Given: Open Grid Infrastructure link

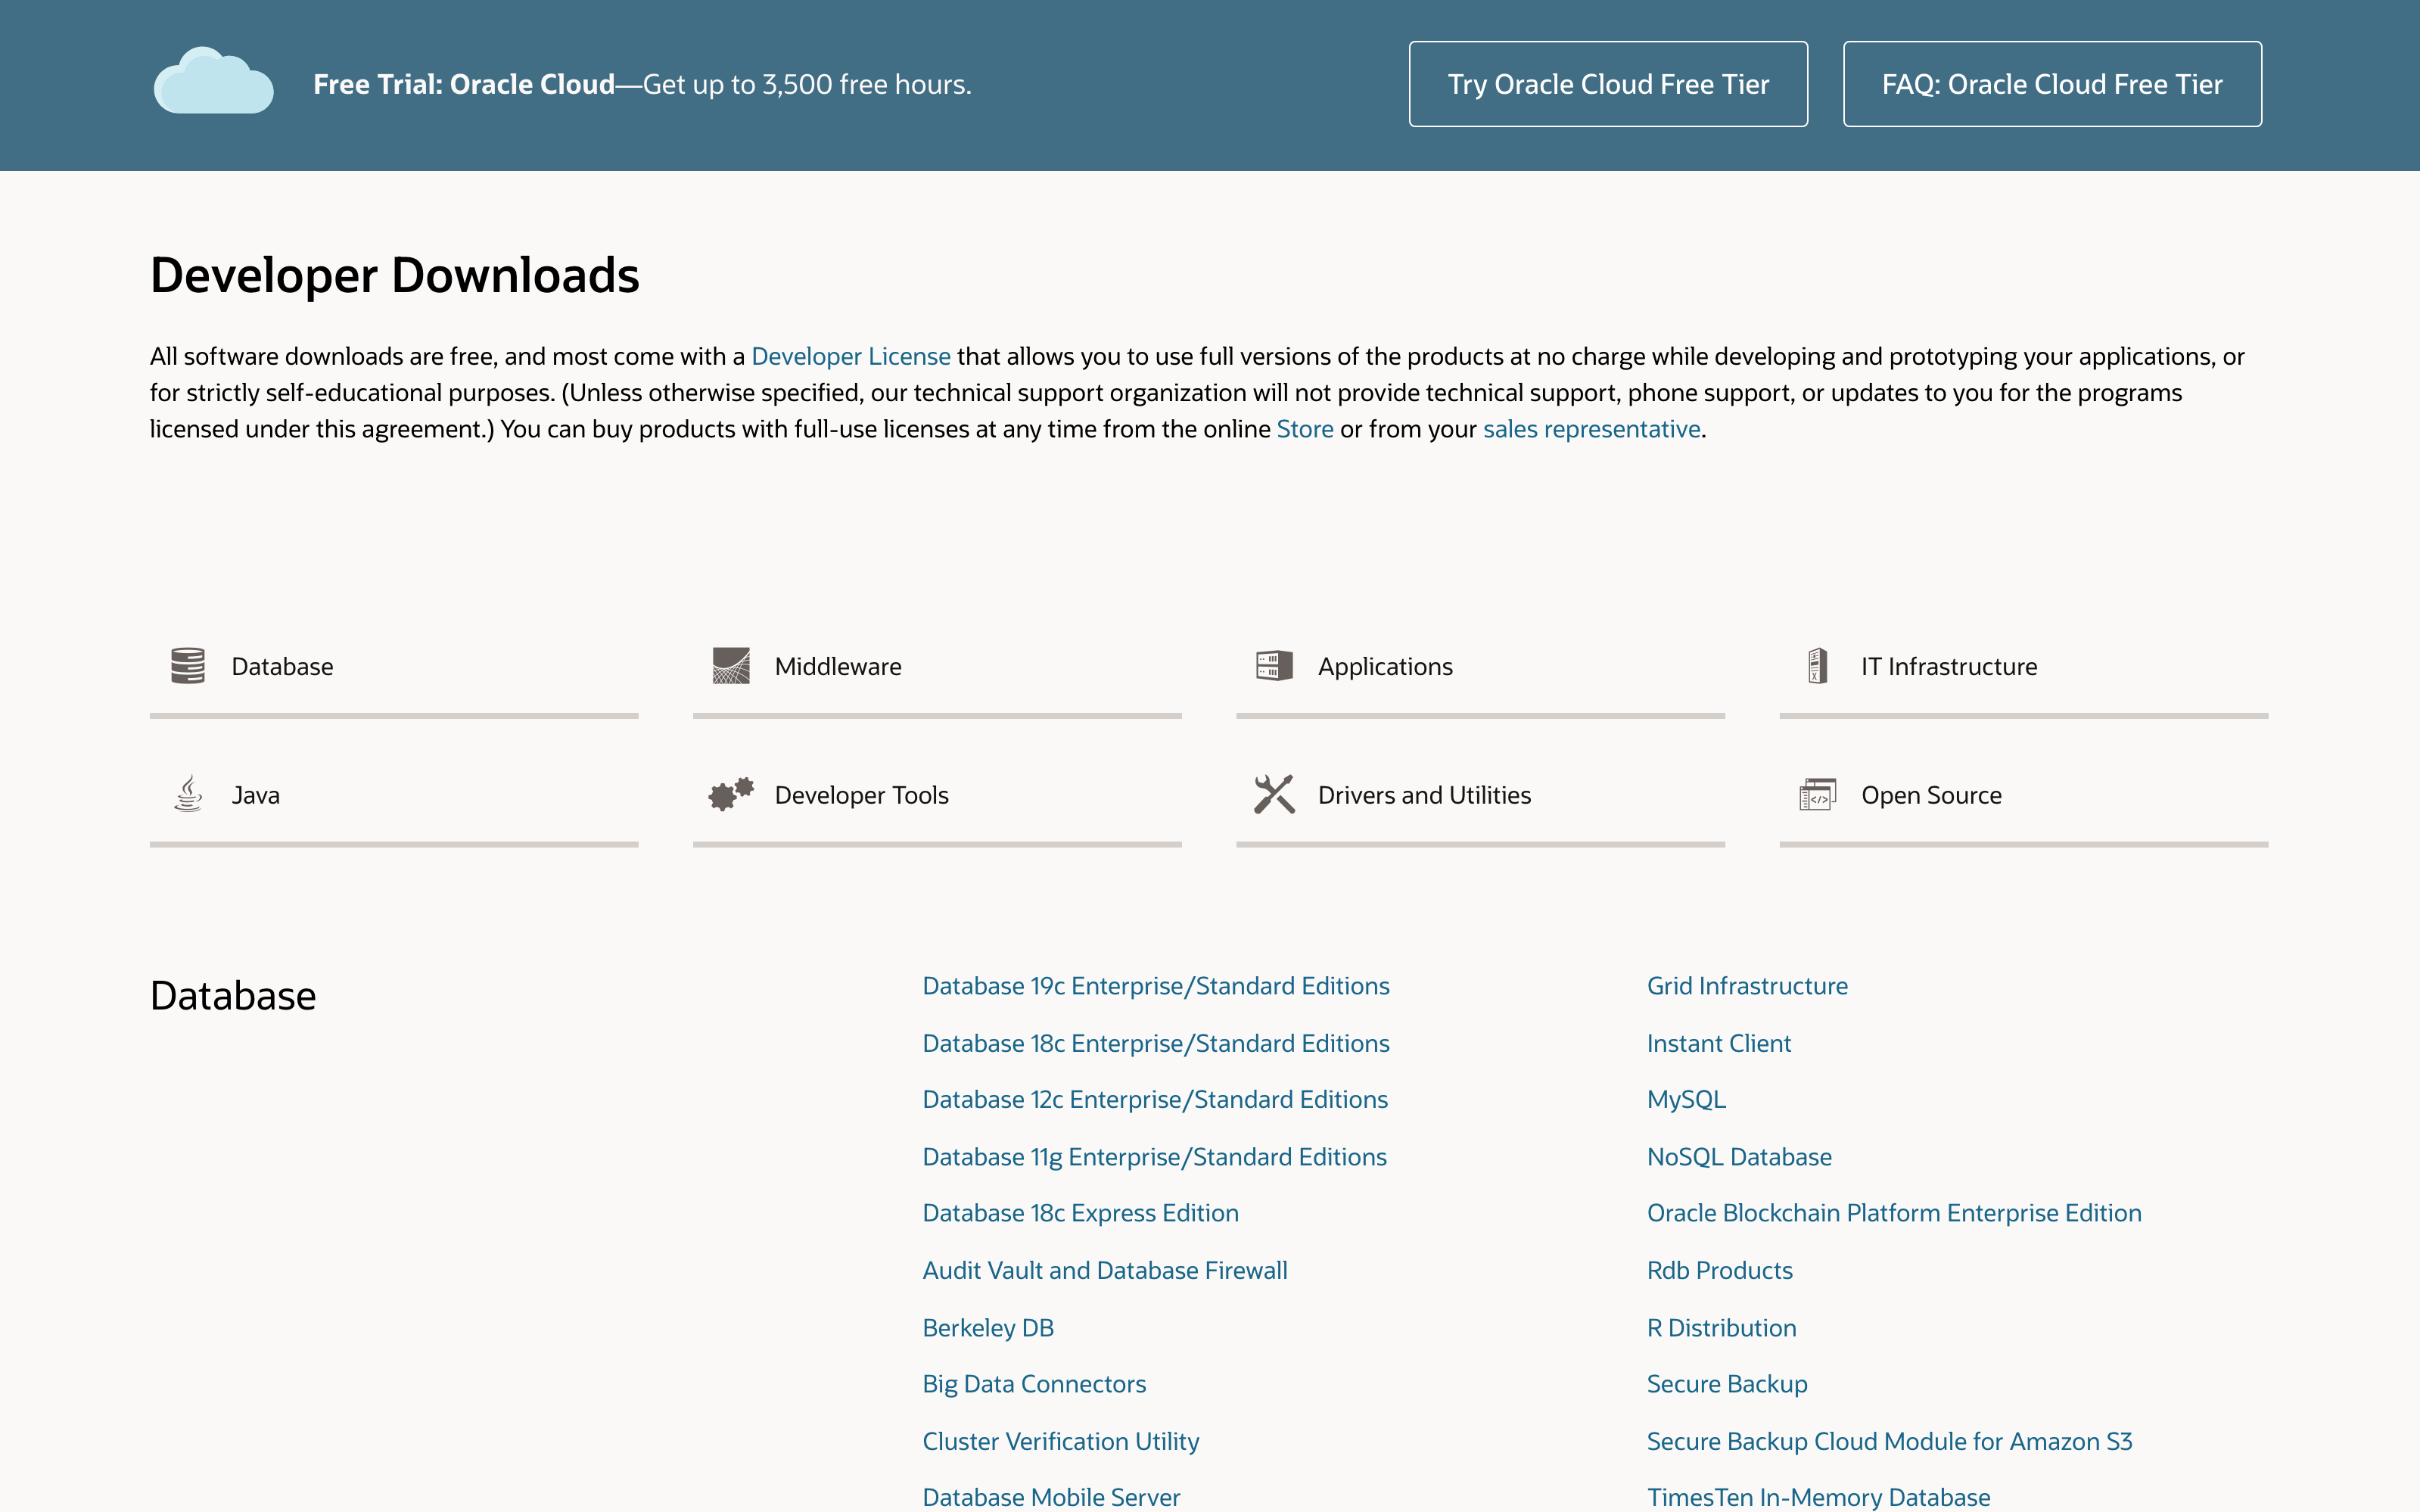Looking at the screenshot, I should point(1747,986).
